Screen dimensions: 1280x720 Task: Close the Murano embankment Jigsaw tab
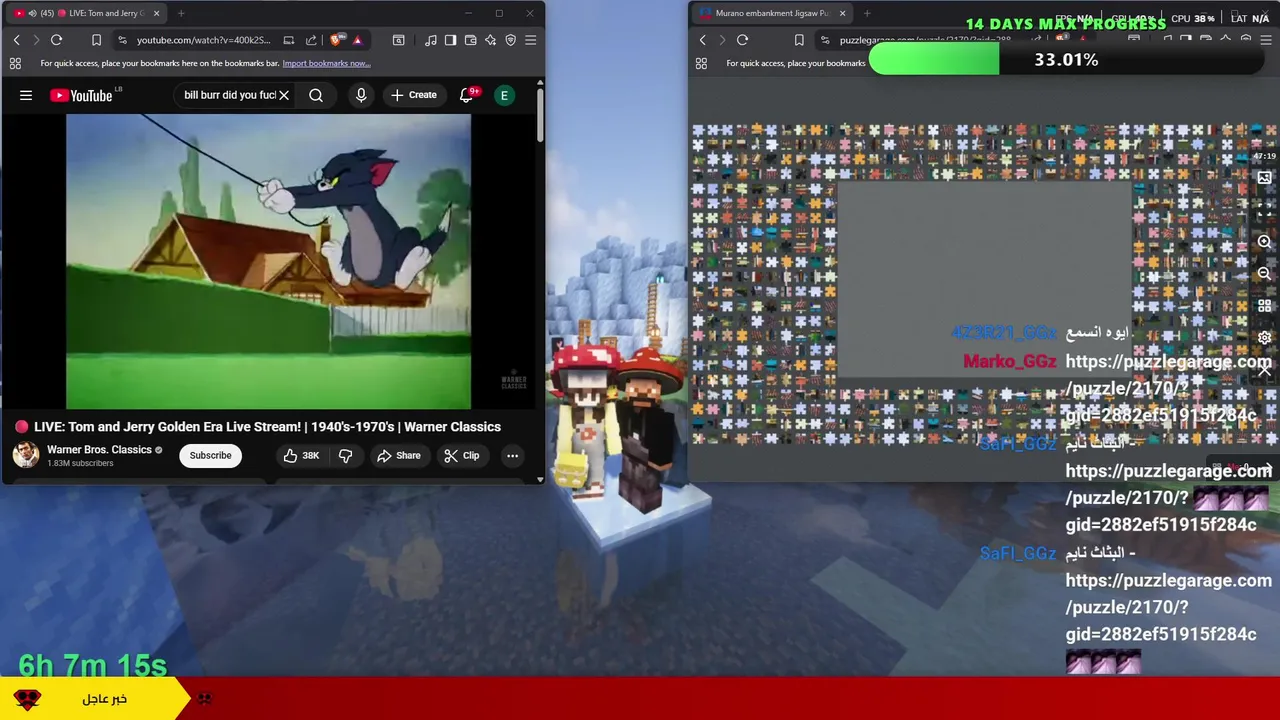tap(842, 13)
